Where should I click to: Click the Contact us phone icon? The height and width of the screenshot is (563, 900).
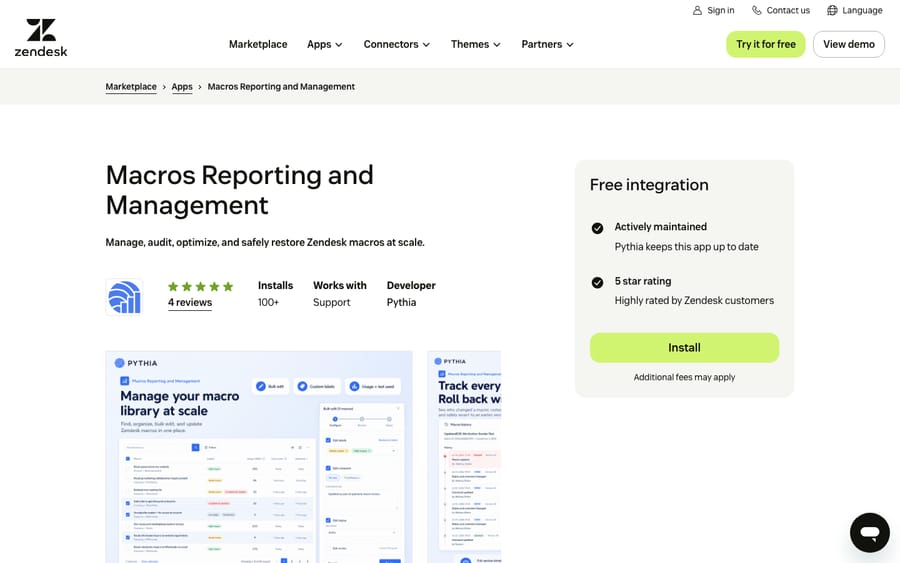coord(757,10)
